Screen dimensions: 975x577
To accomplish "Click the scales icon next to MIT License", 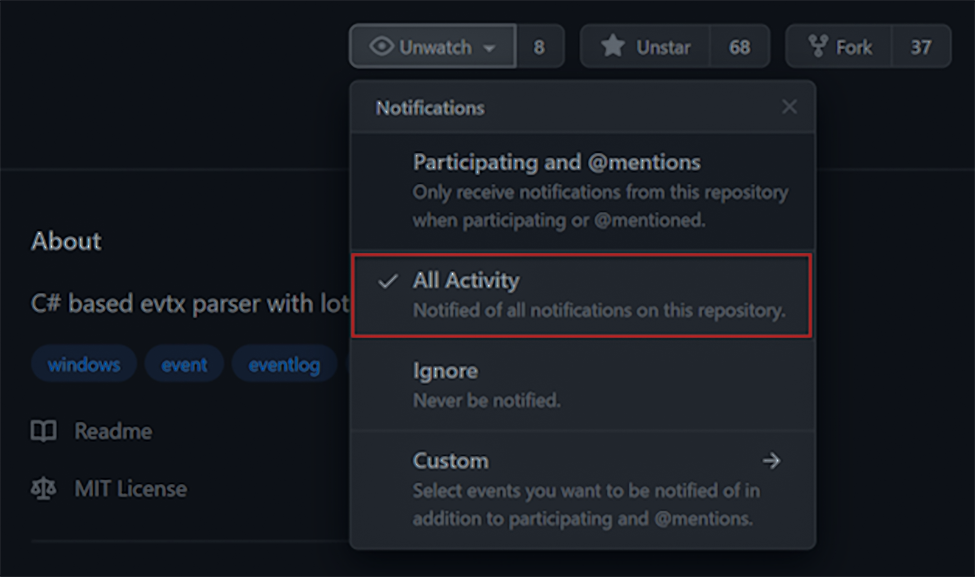I will click(x=44, y=489).
